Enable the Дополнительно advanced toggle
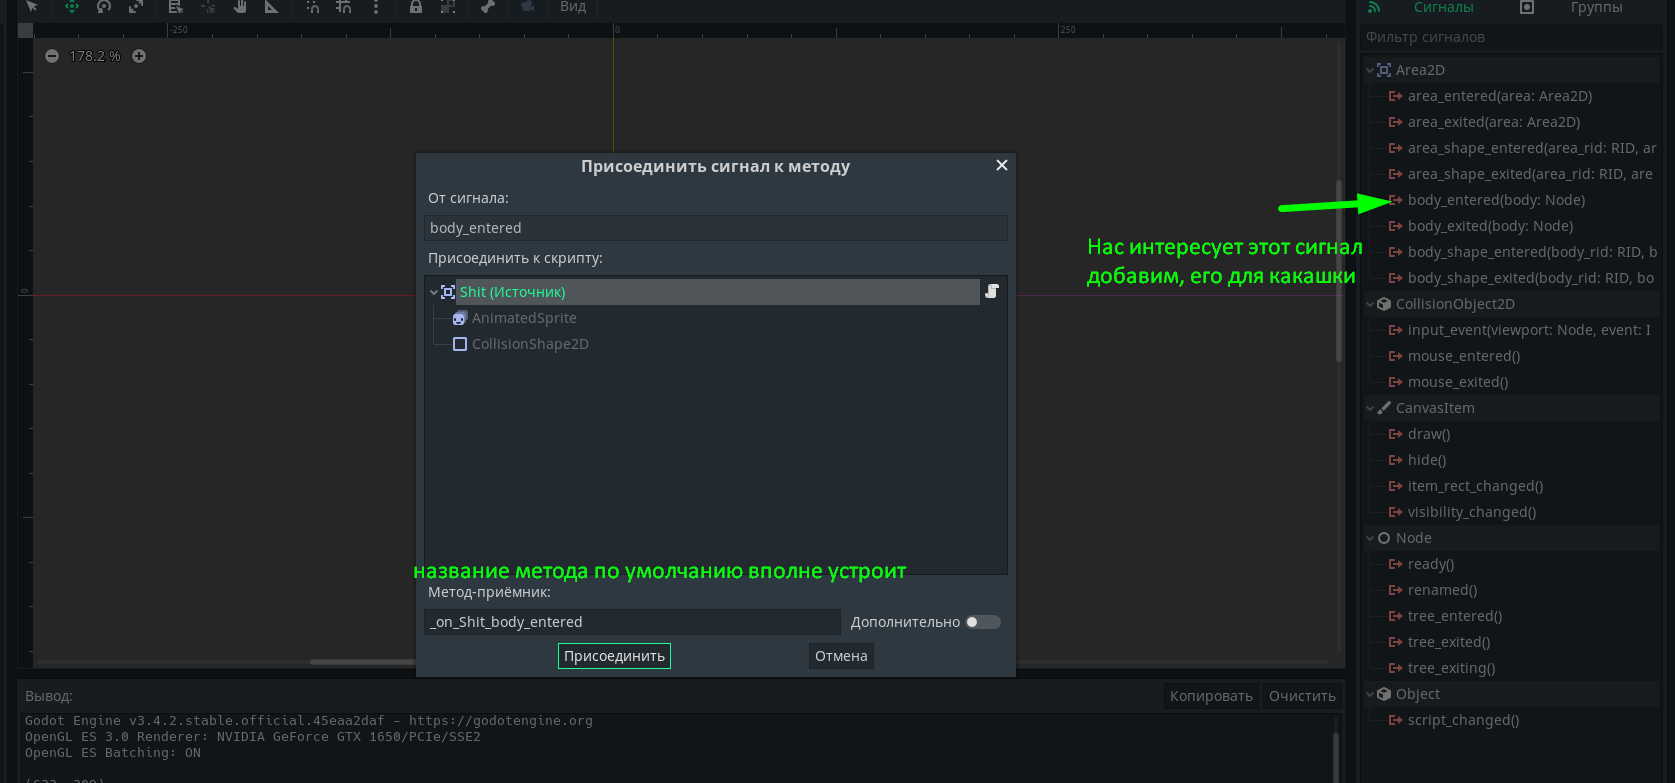Viewport: 1675px width, 783px height. pyautogui.click(x=982, y=622)
